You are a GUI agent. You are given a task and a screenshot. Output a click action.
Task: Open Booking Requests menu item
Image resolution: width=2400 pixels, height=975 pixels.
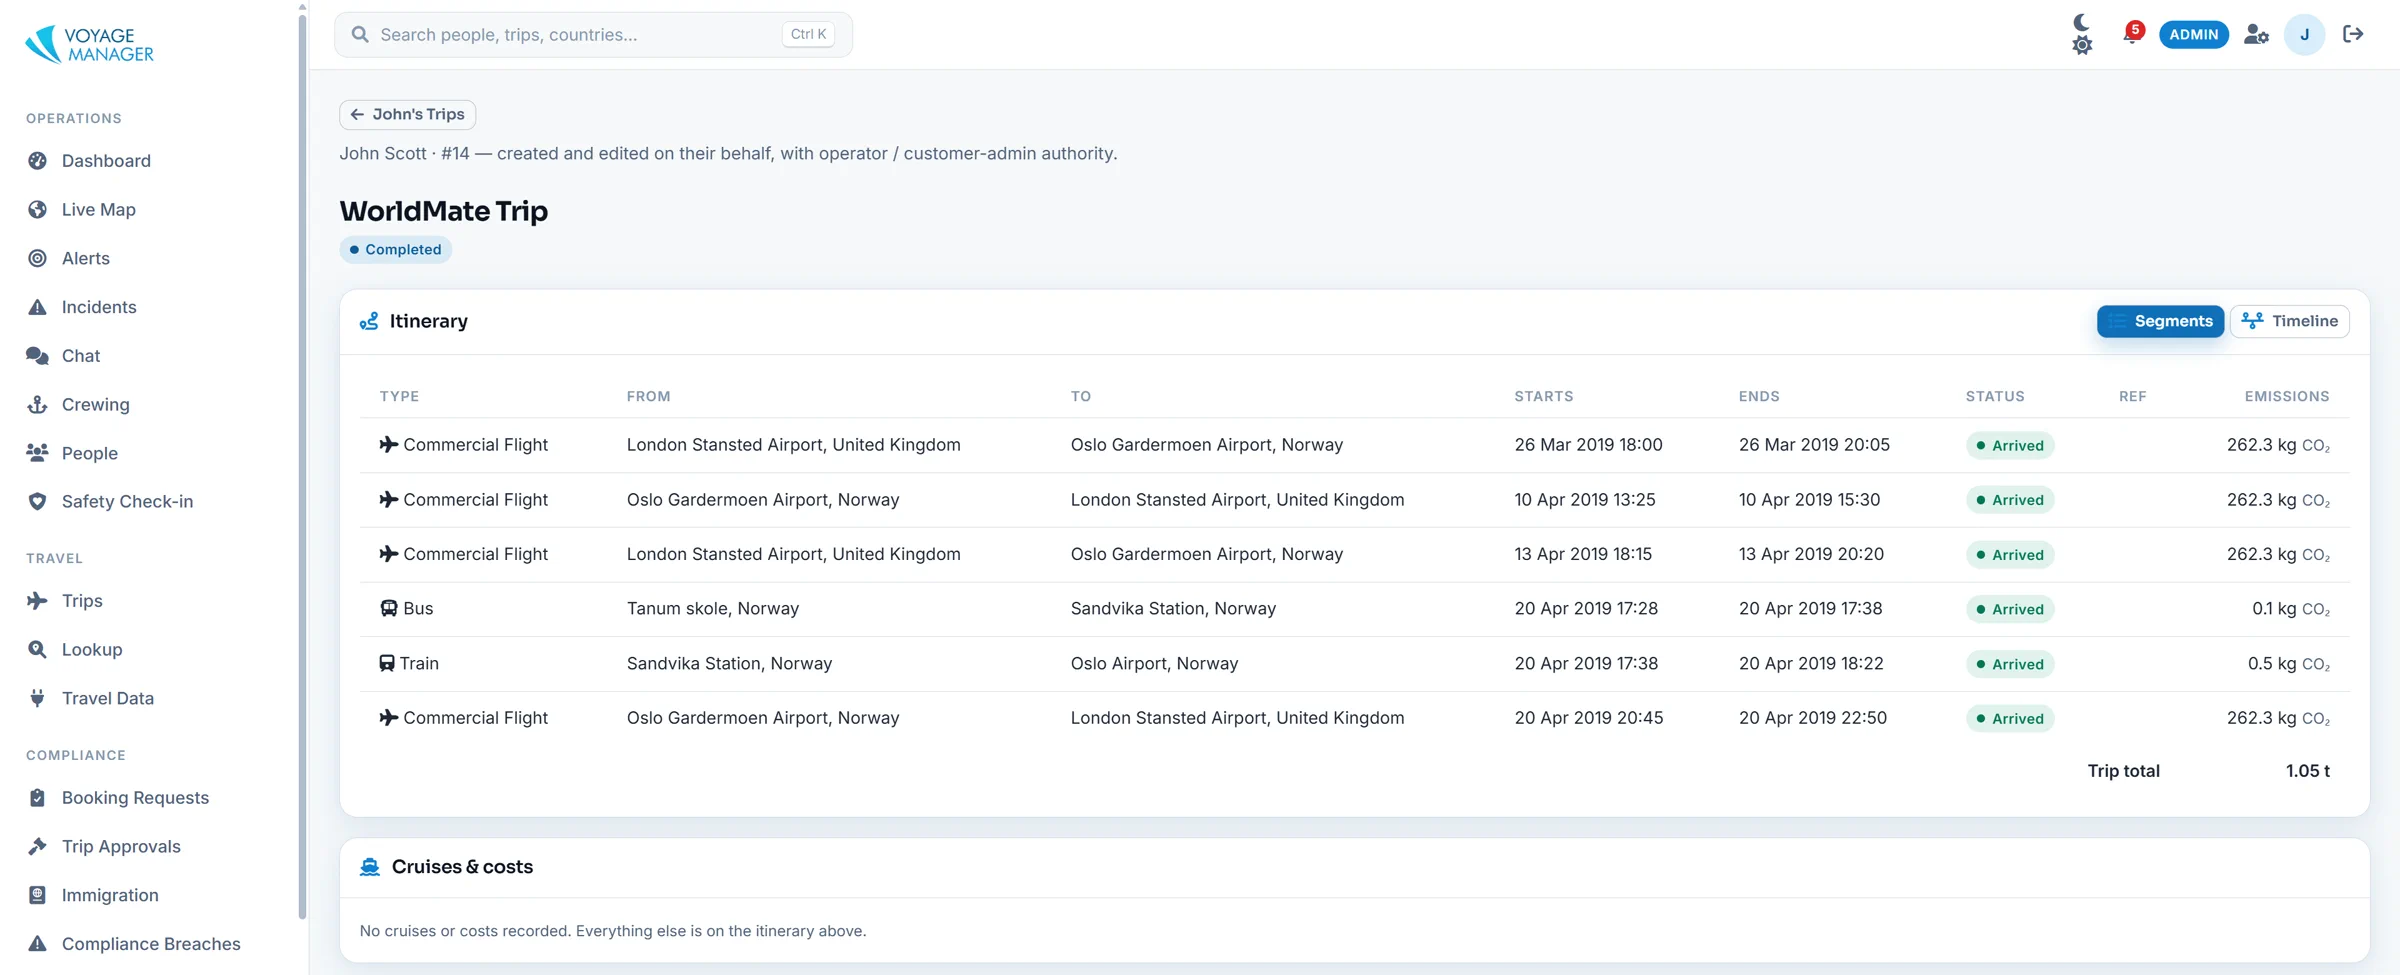click(135, 798)
